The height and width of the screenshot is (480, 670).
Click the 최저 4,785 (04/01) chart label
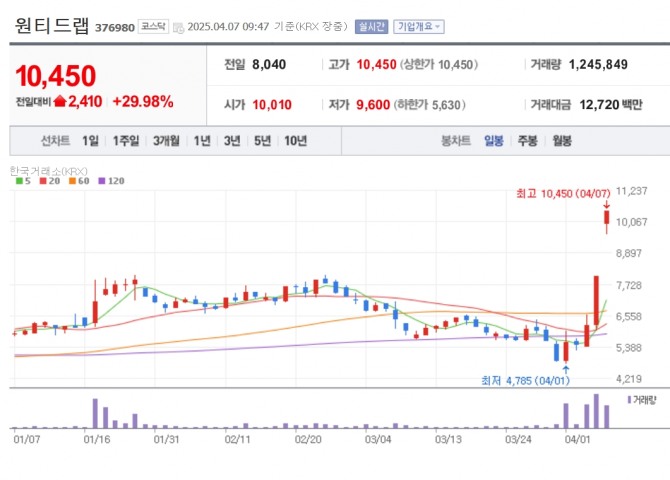(525, 380)
